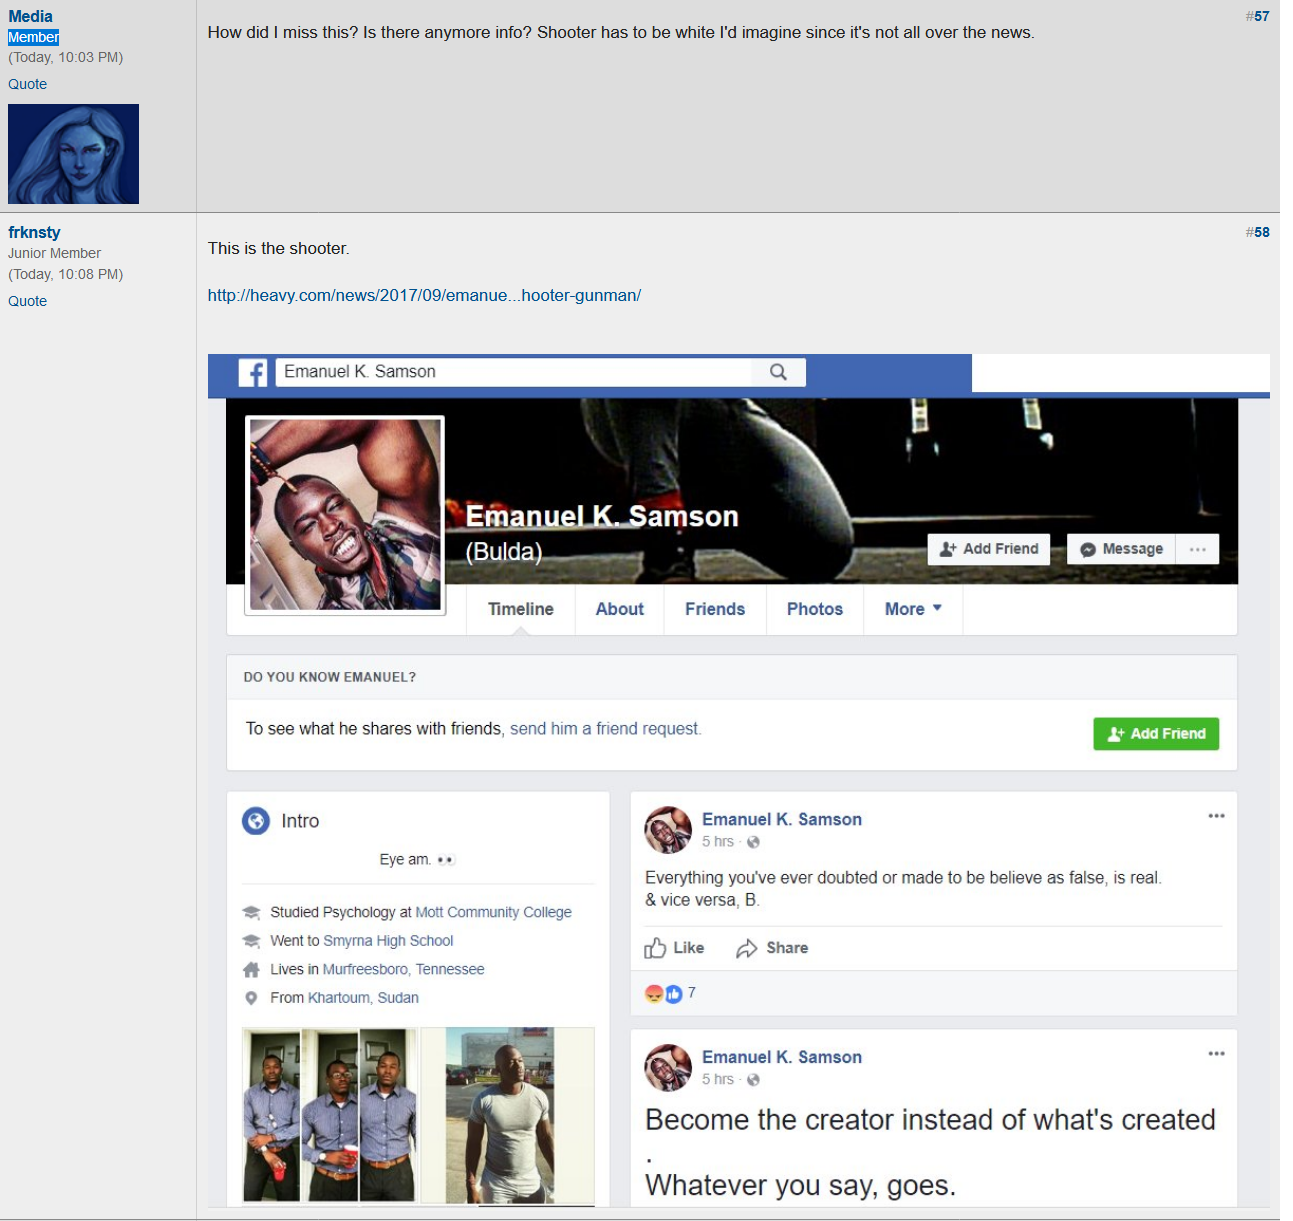Quote the post by Media
Viewport: 1293px width, 1221px height.
pyautogui.click(x=27, y=84)
